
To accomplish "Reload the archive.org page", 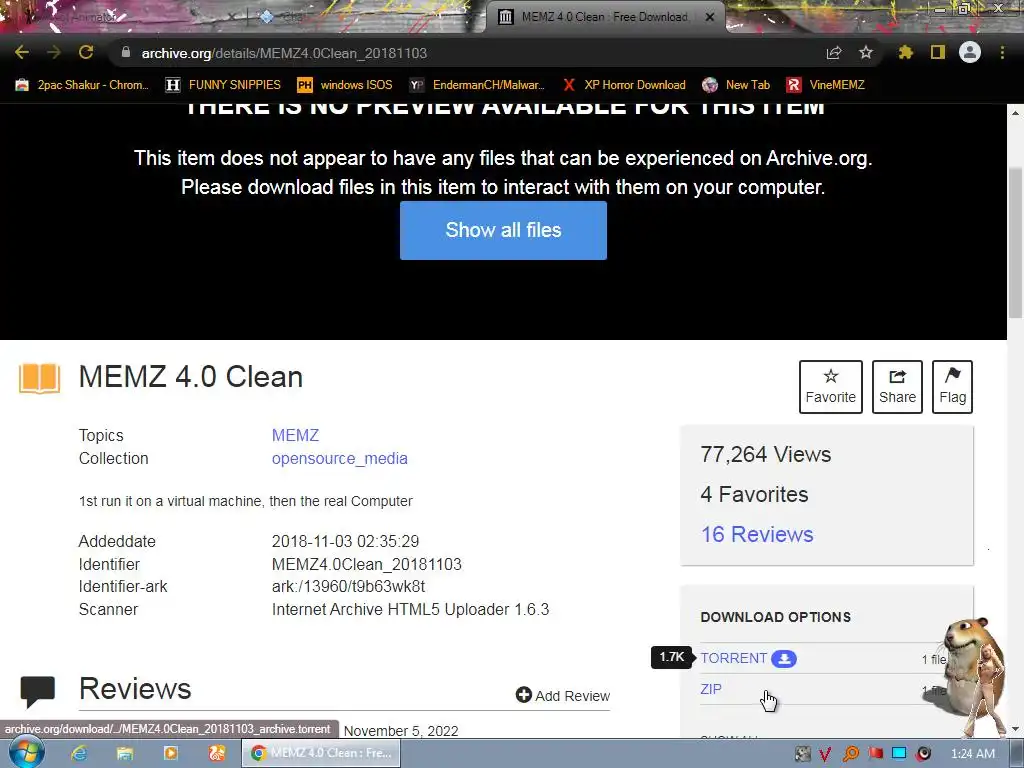I will pos(86,53).
